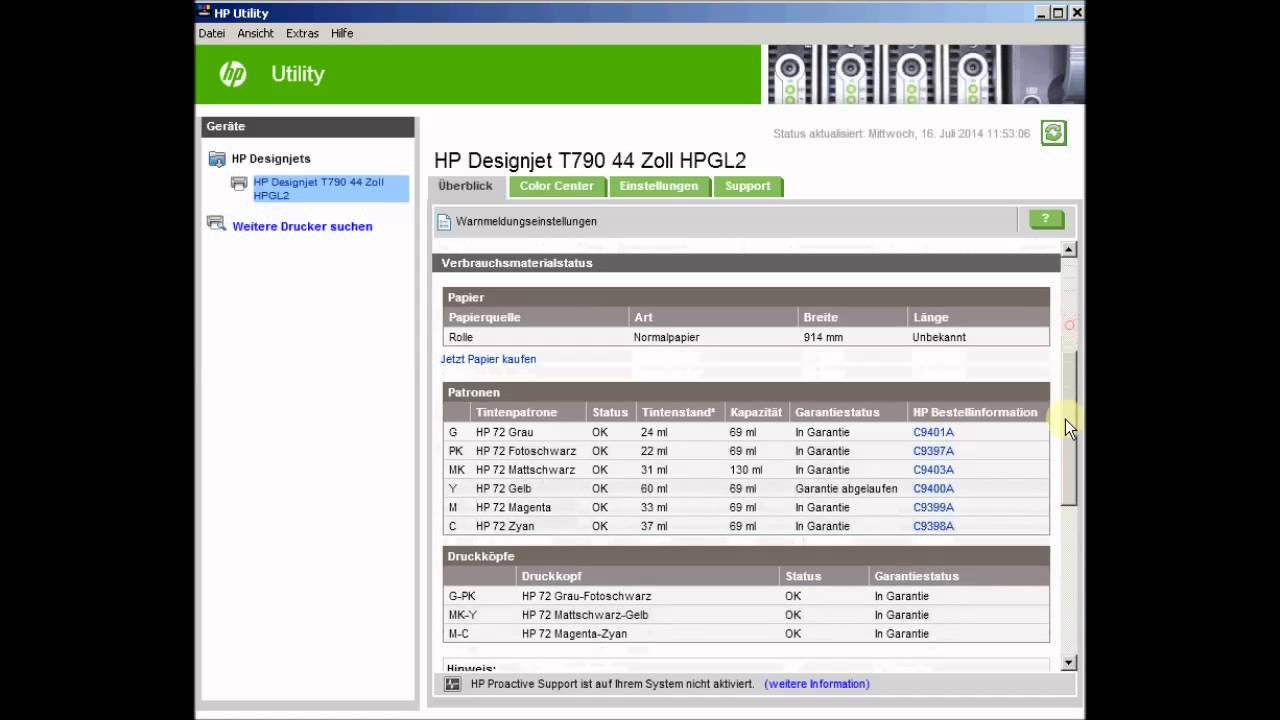Open order link C9399A for Magenta

[933, 508]
